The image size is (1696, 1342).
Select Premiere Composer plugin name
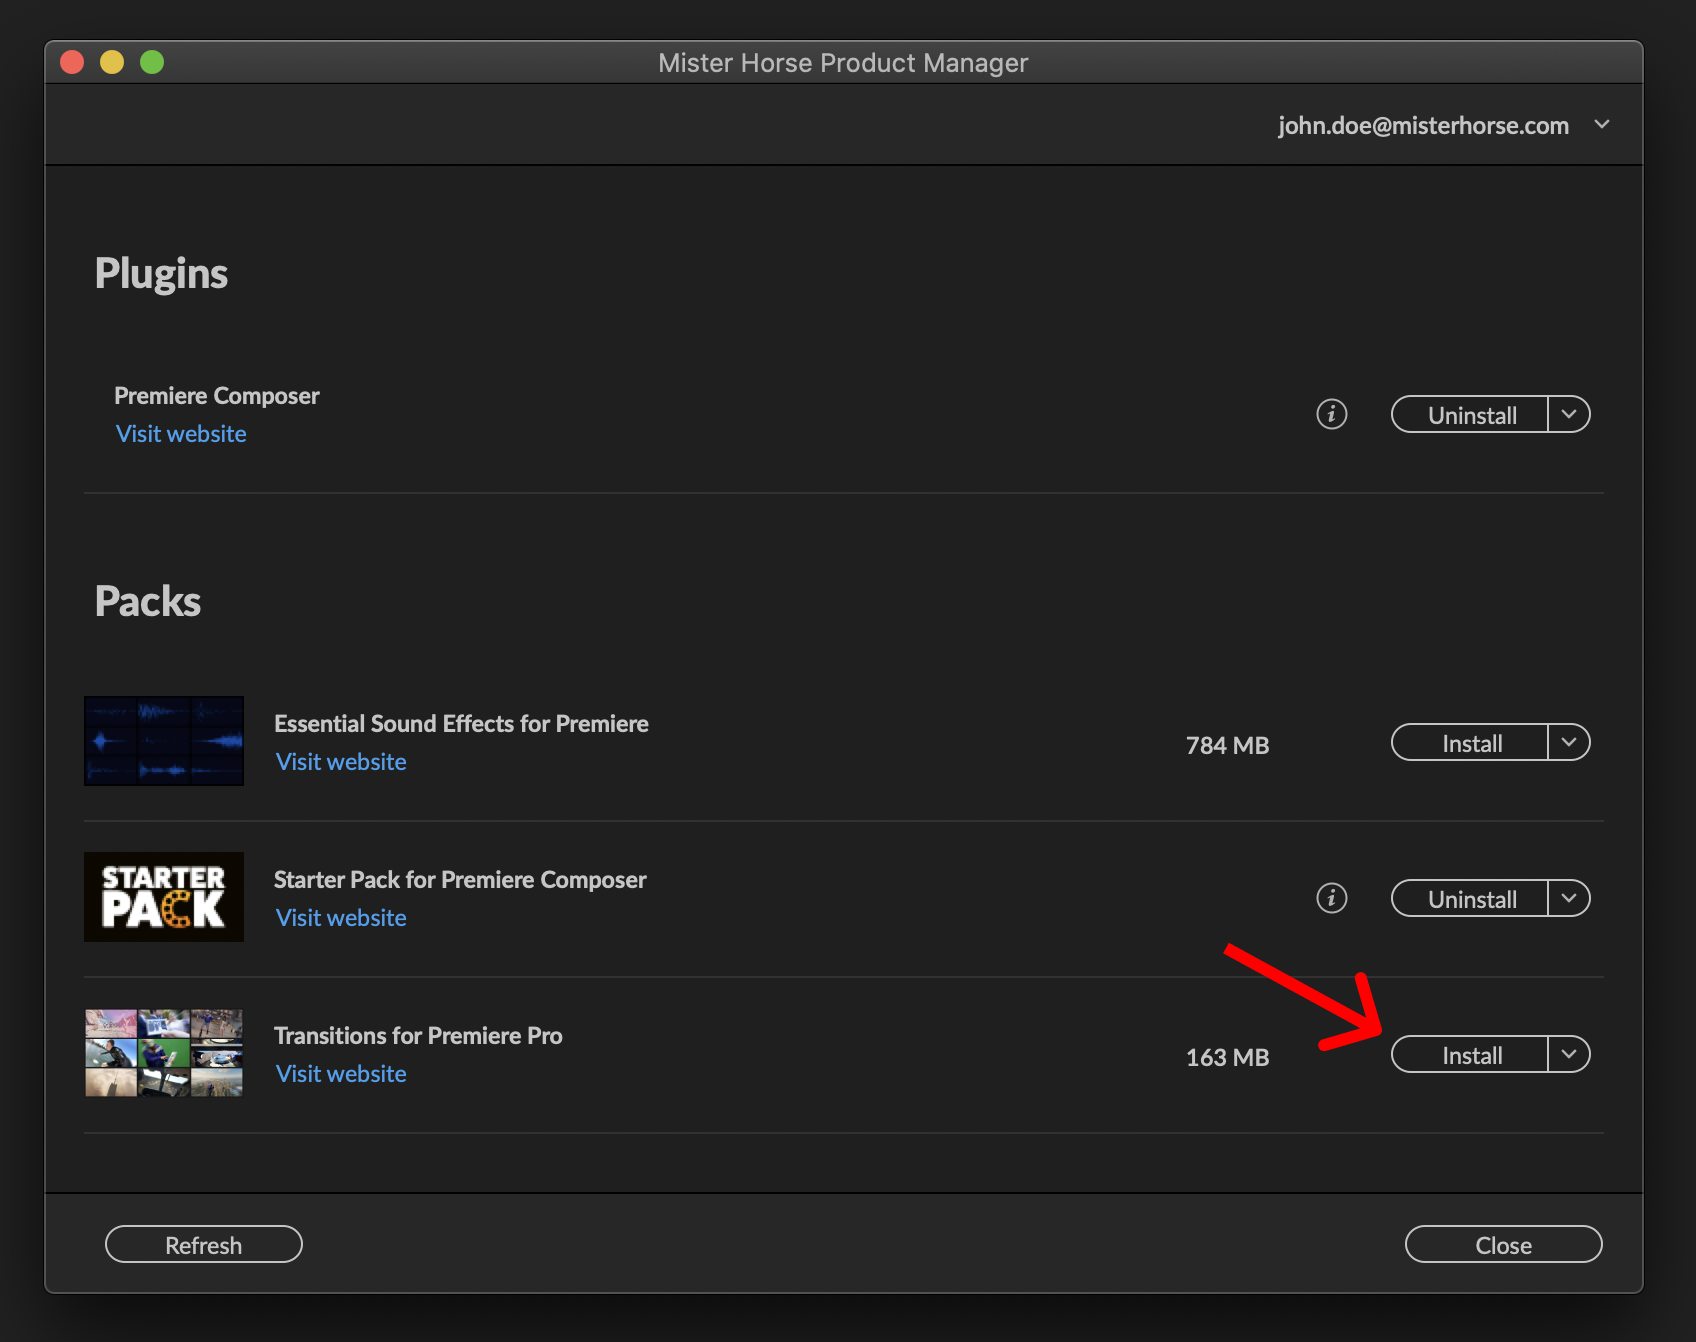tap(217, 396)
